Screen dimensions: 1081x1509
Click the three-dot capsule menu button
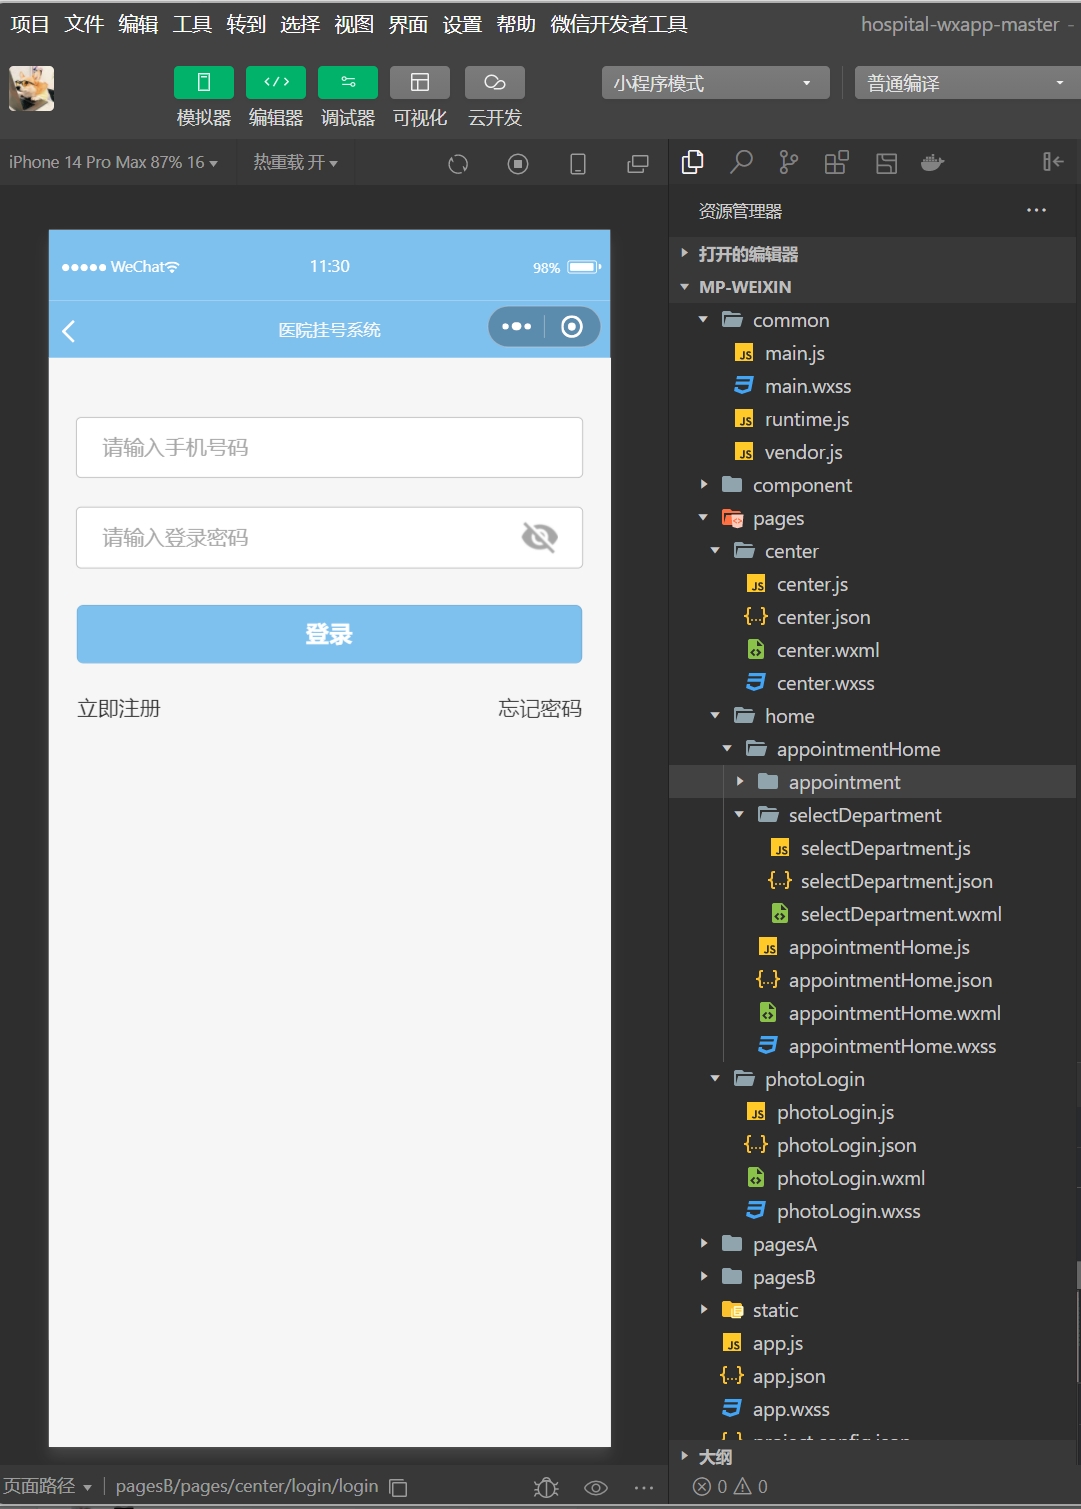pyautogui.click(x=516, y=327)
